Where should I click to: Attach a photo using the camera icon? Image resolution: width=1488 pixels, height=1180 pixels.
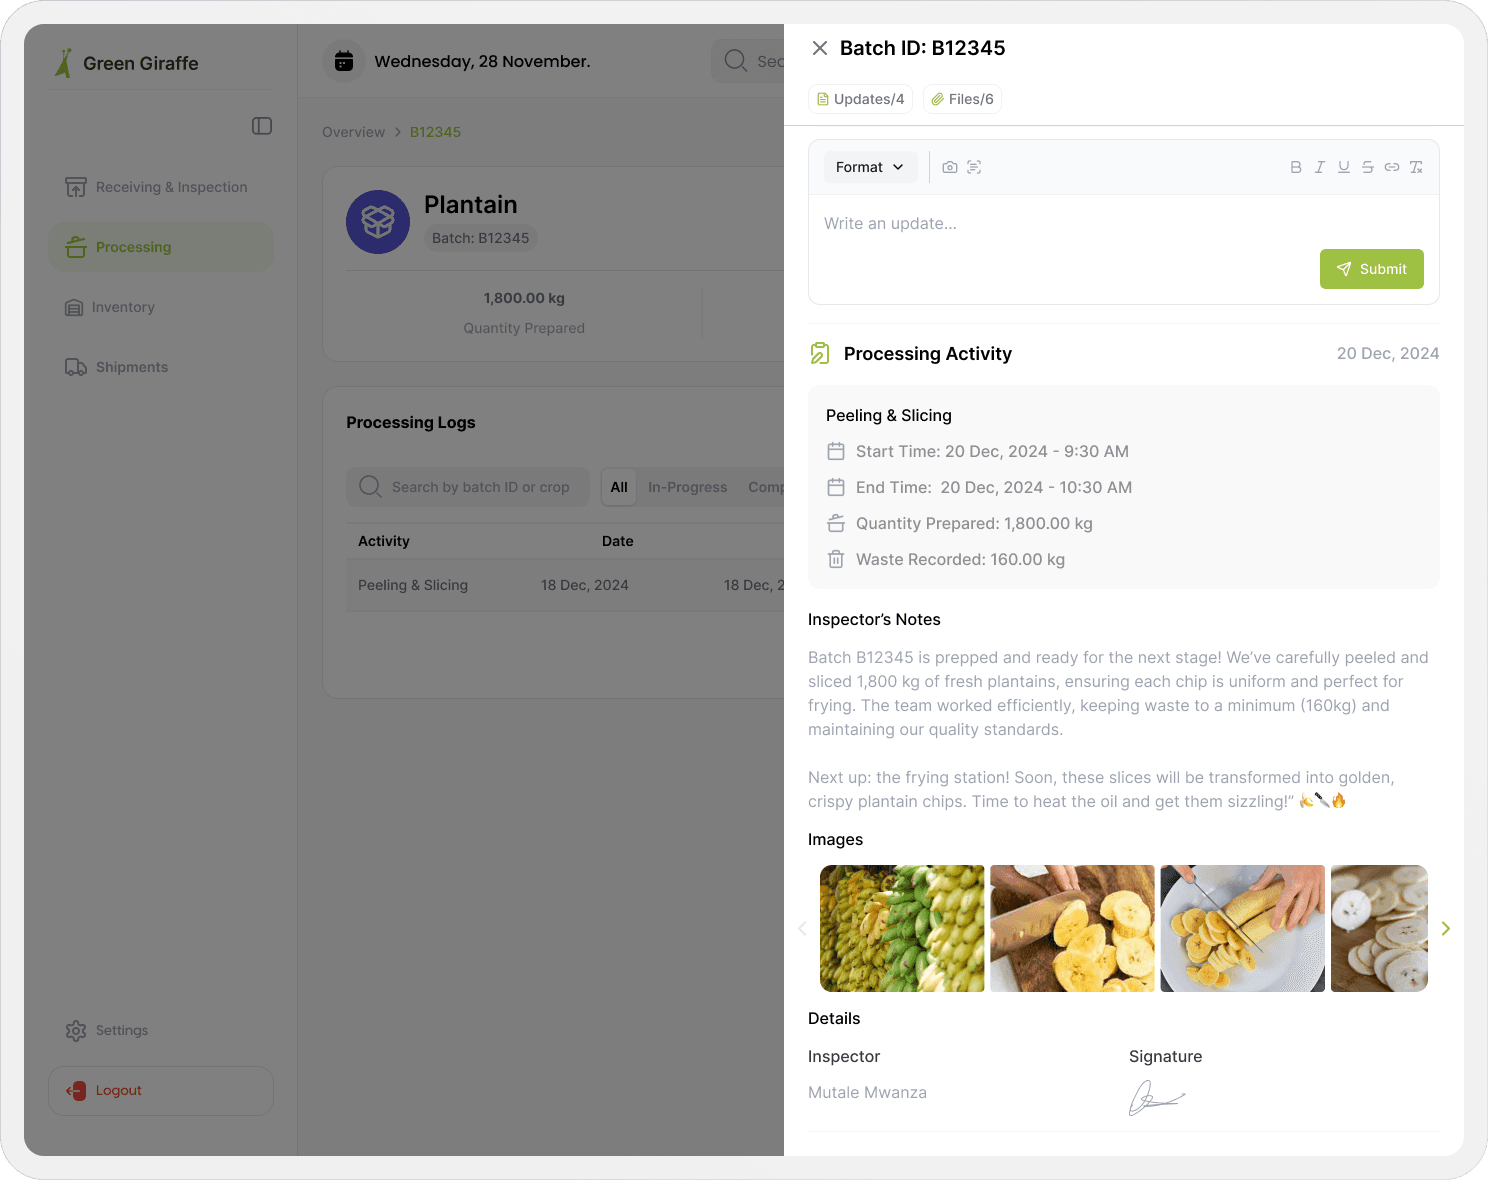[x=950, y=167]
